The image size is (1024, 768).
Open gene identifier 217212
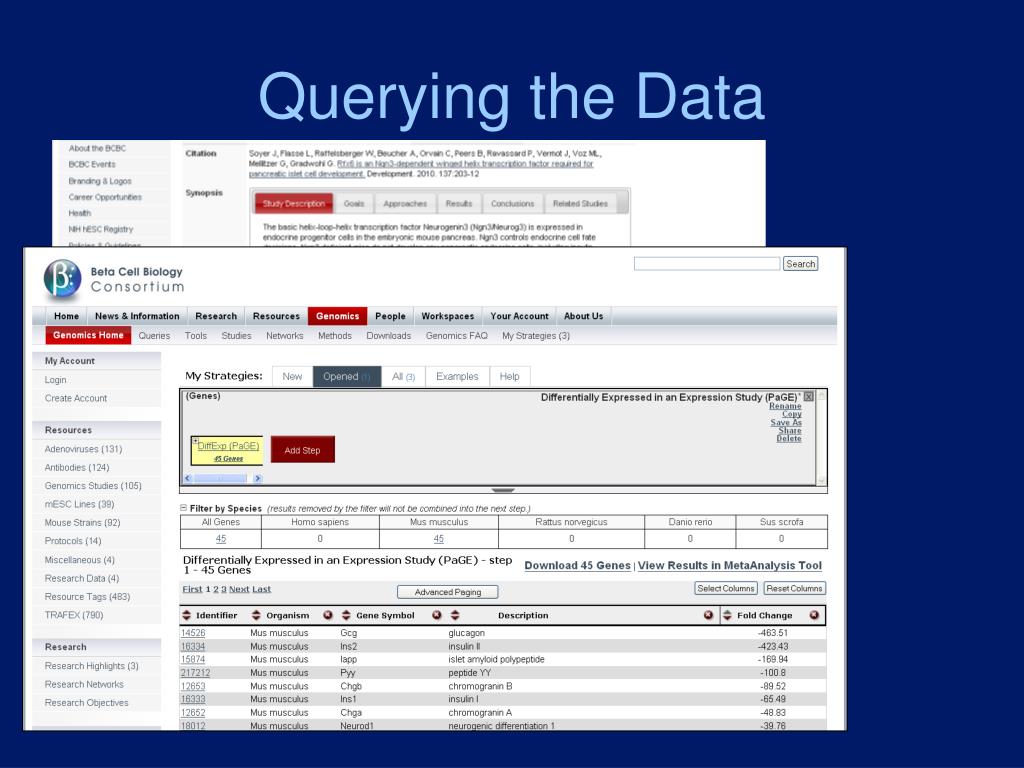[x=195, y=673]
